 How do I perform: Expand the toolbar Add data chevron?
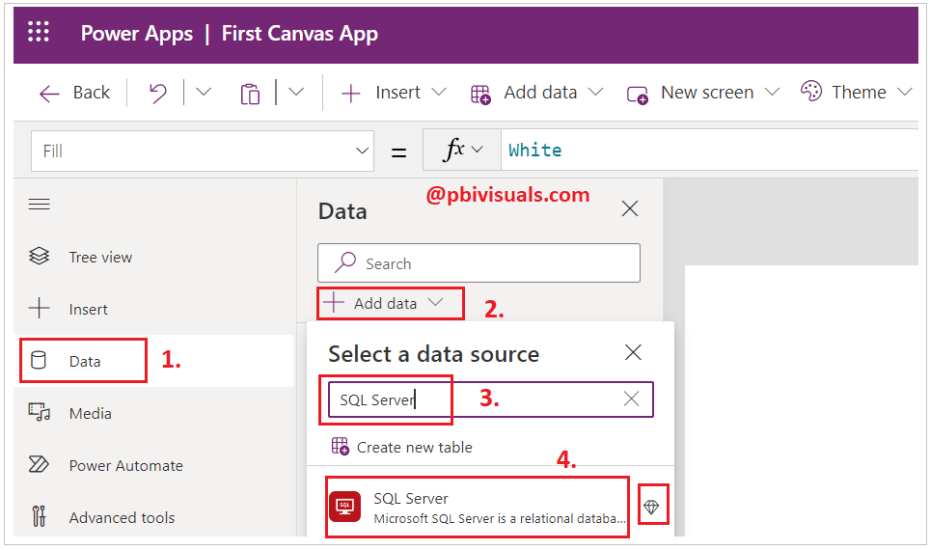click(595, 92)
